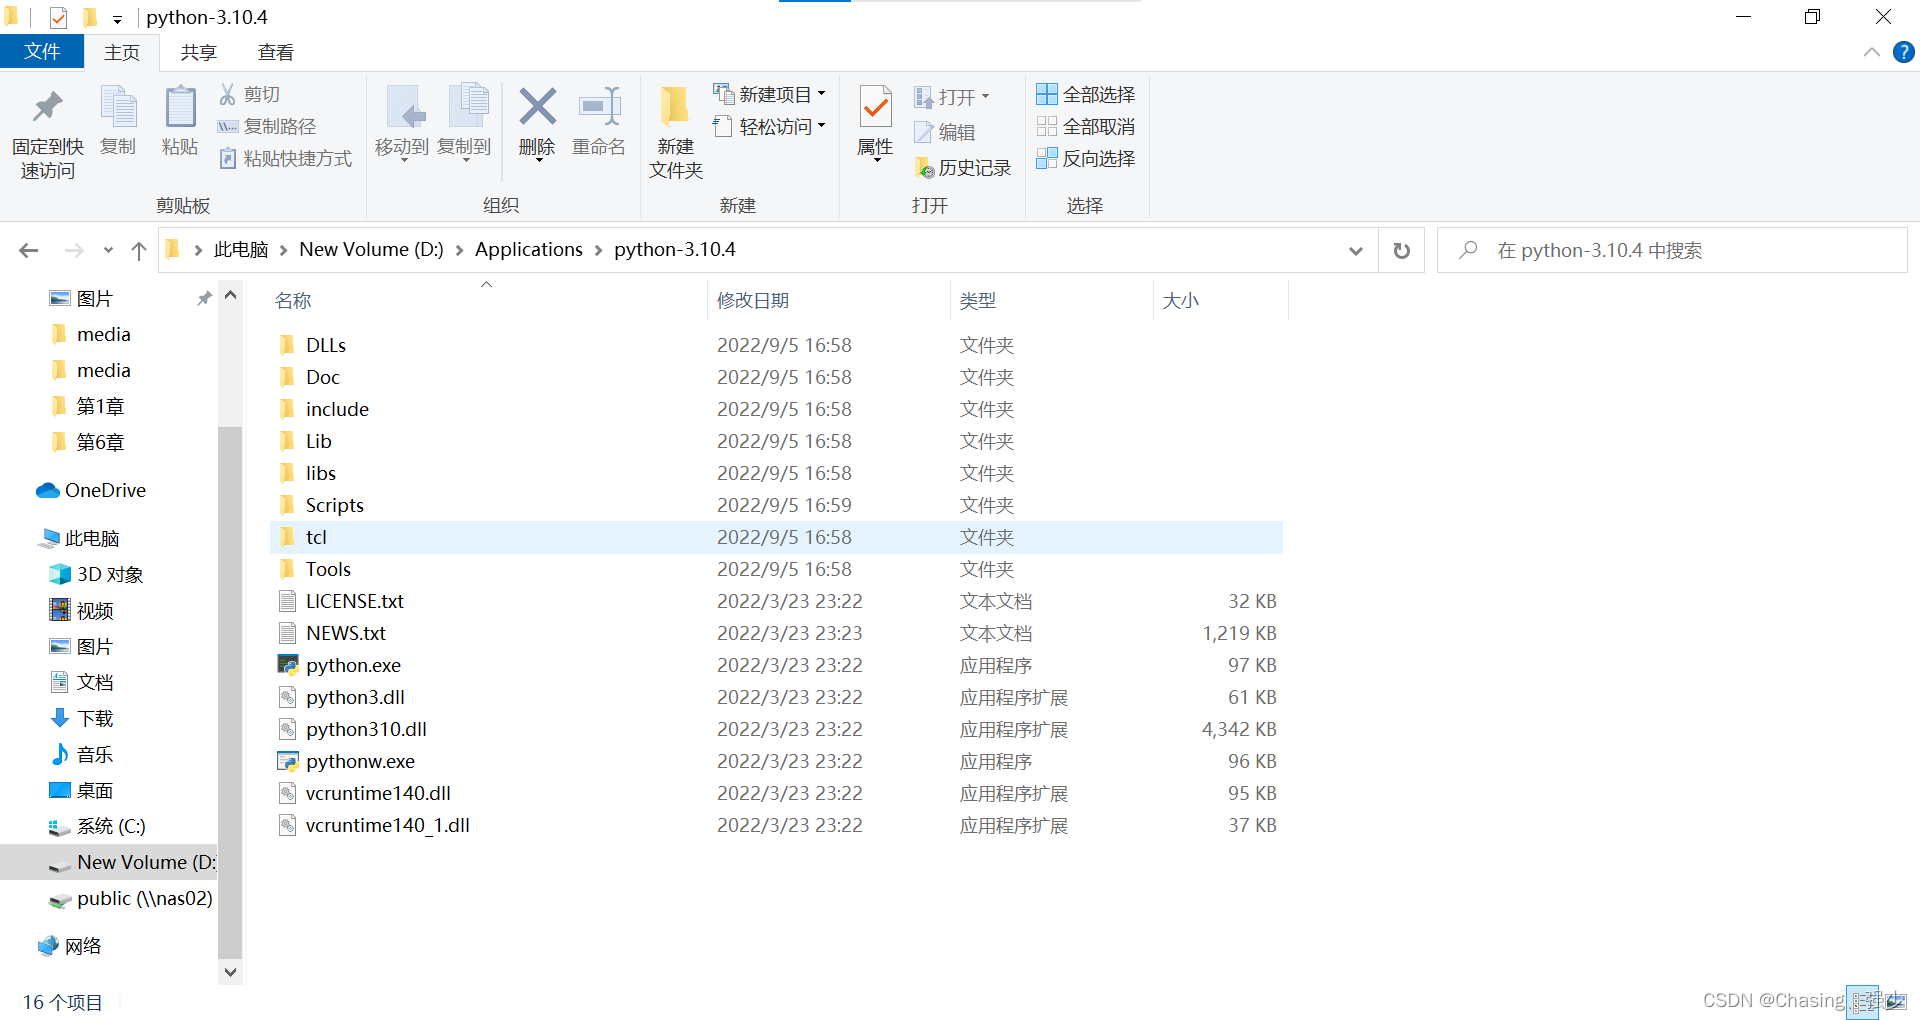Click Select None (全部取消)
Screen dimensions: 1920x1020
pyautogui.click(x=1086, y=126)
